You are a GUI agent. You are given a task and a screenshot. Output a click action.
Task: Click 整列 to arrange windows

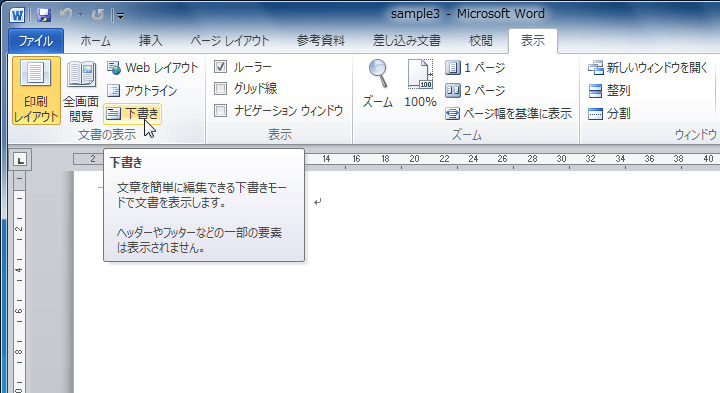click(609, 90)
